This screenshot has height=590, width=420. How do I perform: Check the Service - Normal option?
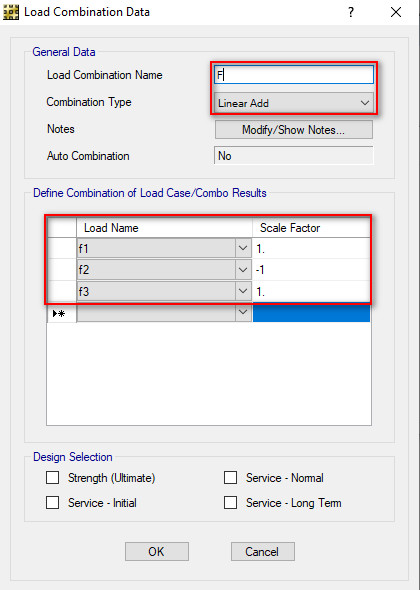pos(230,478)
